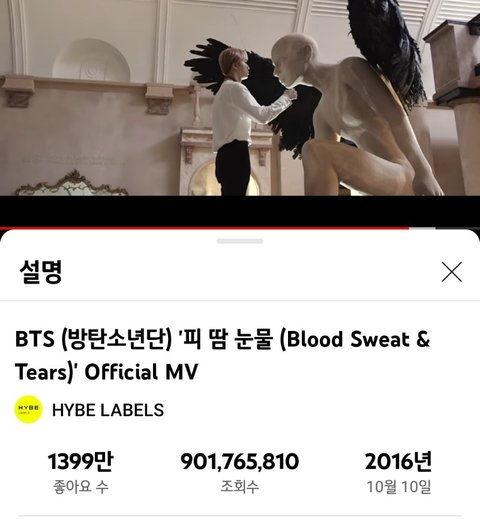Tap the video frame to show controls
The image size is (480, 521).
(240, 98)
